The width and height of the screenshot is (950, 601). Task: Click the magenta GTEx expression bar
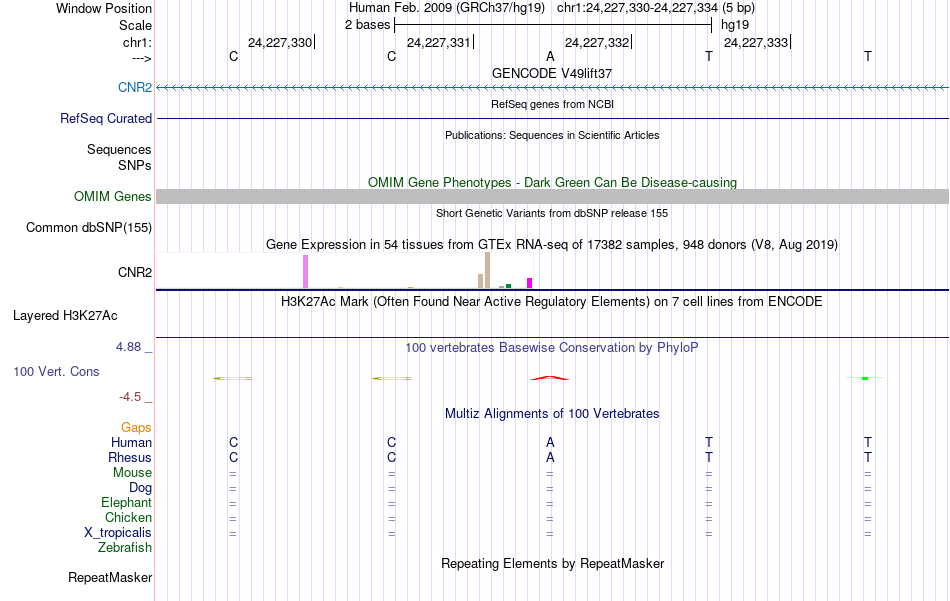[x=530, y=283]
